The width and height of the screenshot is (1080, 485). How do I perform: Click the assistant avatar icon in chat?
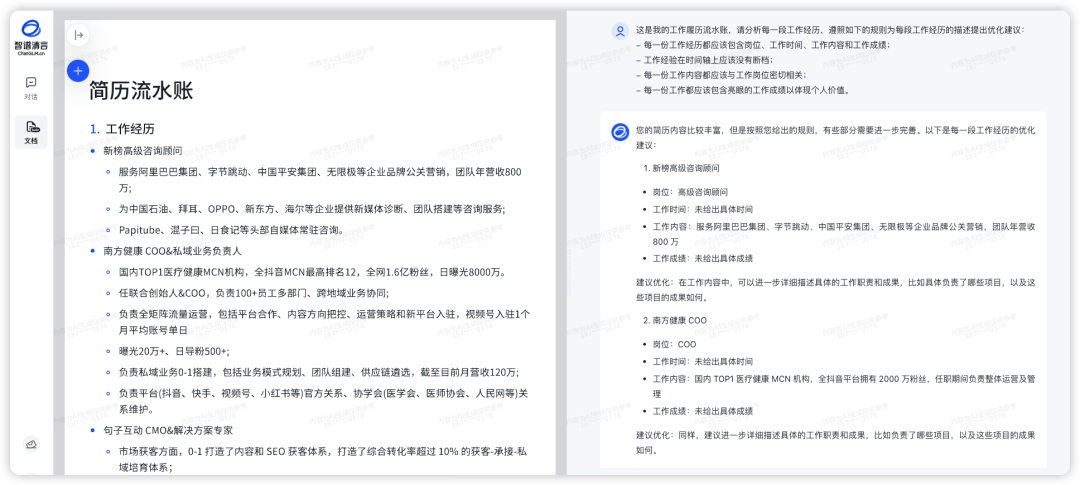coord(620,132)
